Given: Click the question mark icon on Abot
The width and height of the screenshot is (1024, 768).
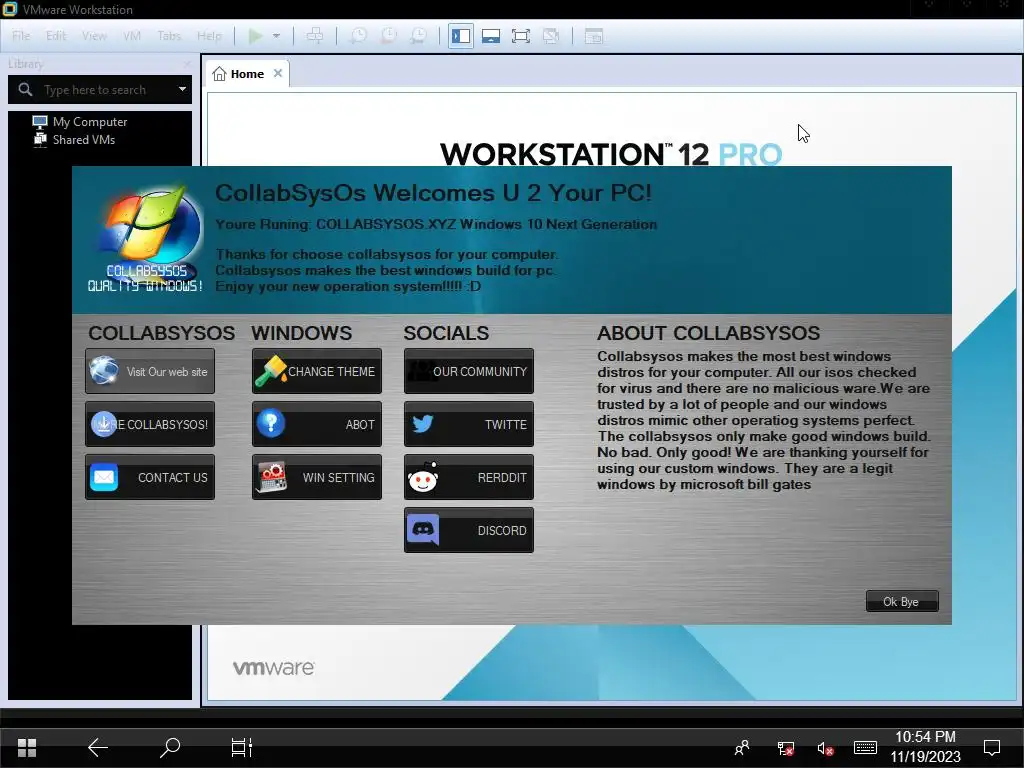Looking at the screenshot, I should 270,423.
